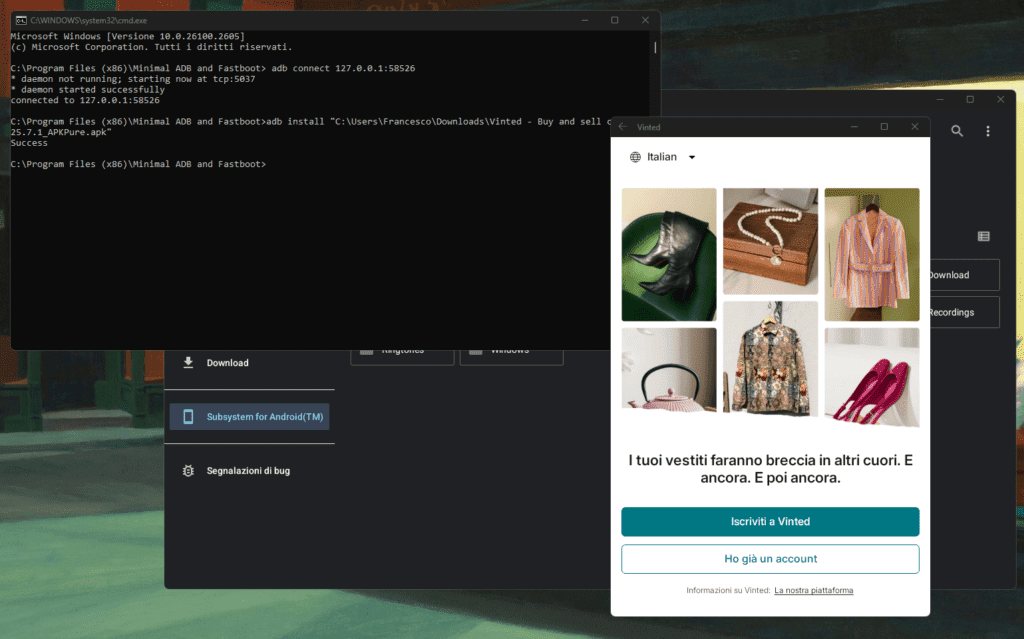Click Ho già un account button
This screenshot has width=1024, height=639.
pyautogui.click(x=770, y=559)
